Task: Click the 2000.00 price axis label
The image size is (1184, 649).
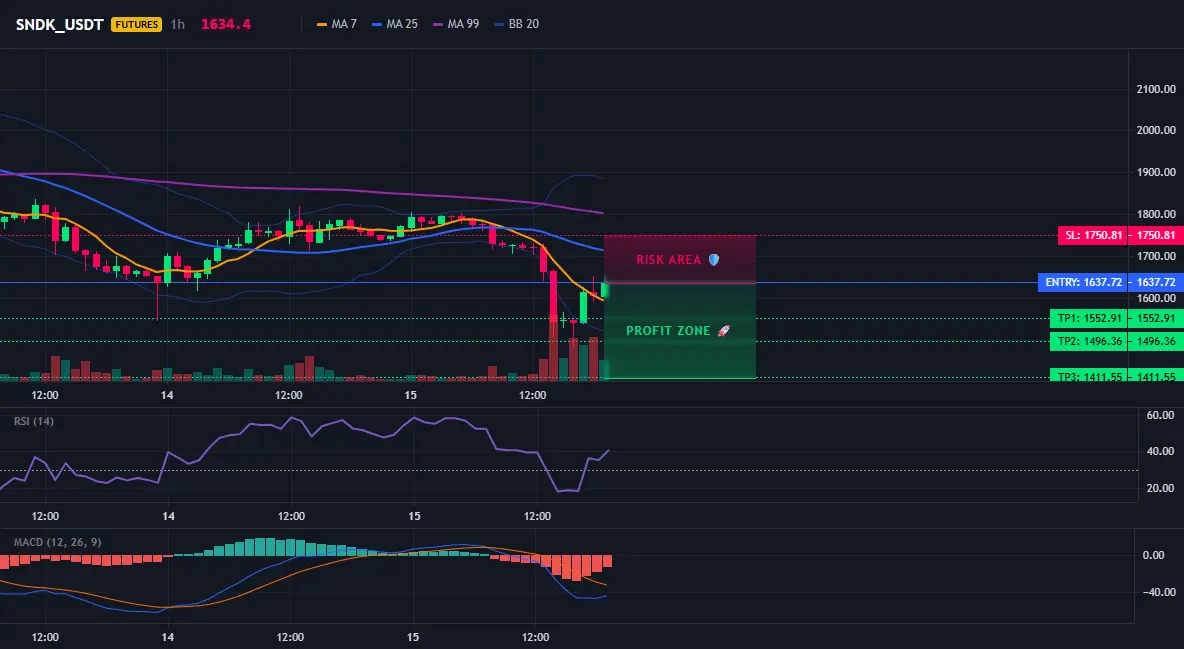Action: pos(1156,130)
